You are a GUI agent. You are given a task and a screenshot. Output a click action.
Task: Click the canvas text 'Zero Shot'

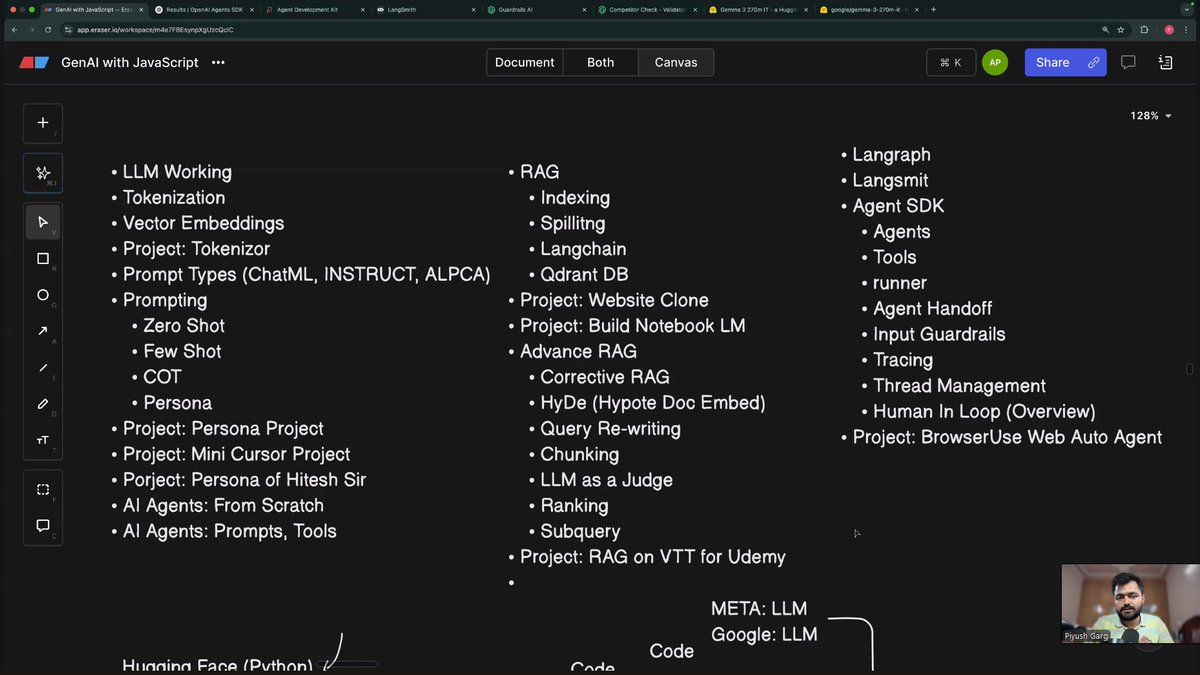tap(184, 326)
